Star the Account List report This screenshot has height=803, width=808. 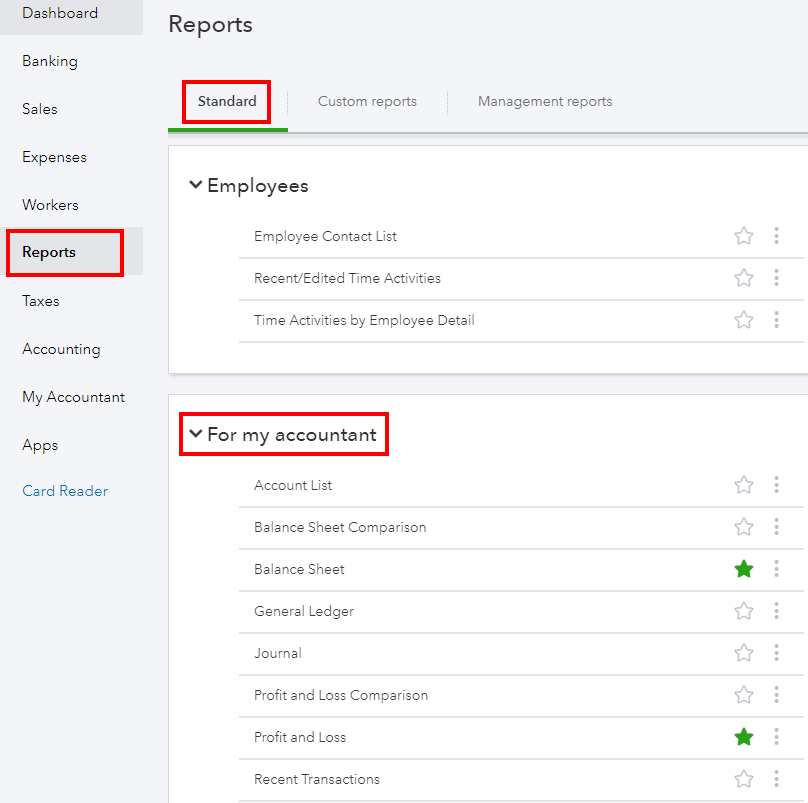pos(743,485)
